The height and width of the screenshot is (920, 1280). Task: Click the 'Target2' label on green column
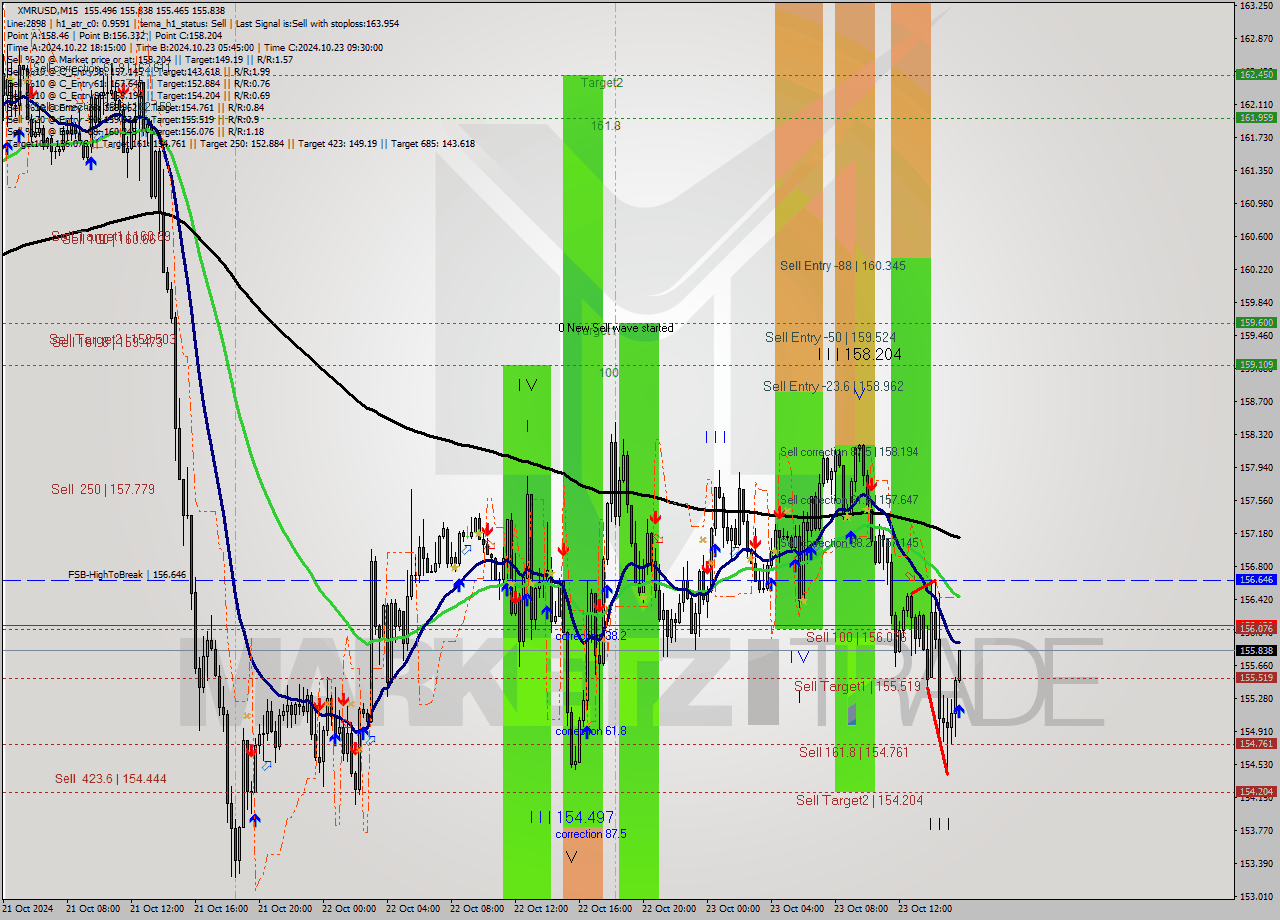point(602,83)
